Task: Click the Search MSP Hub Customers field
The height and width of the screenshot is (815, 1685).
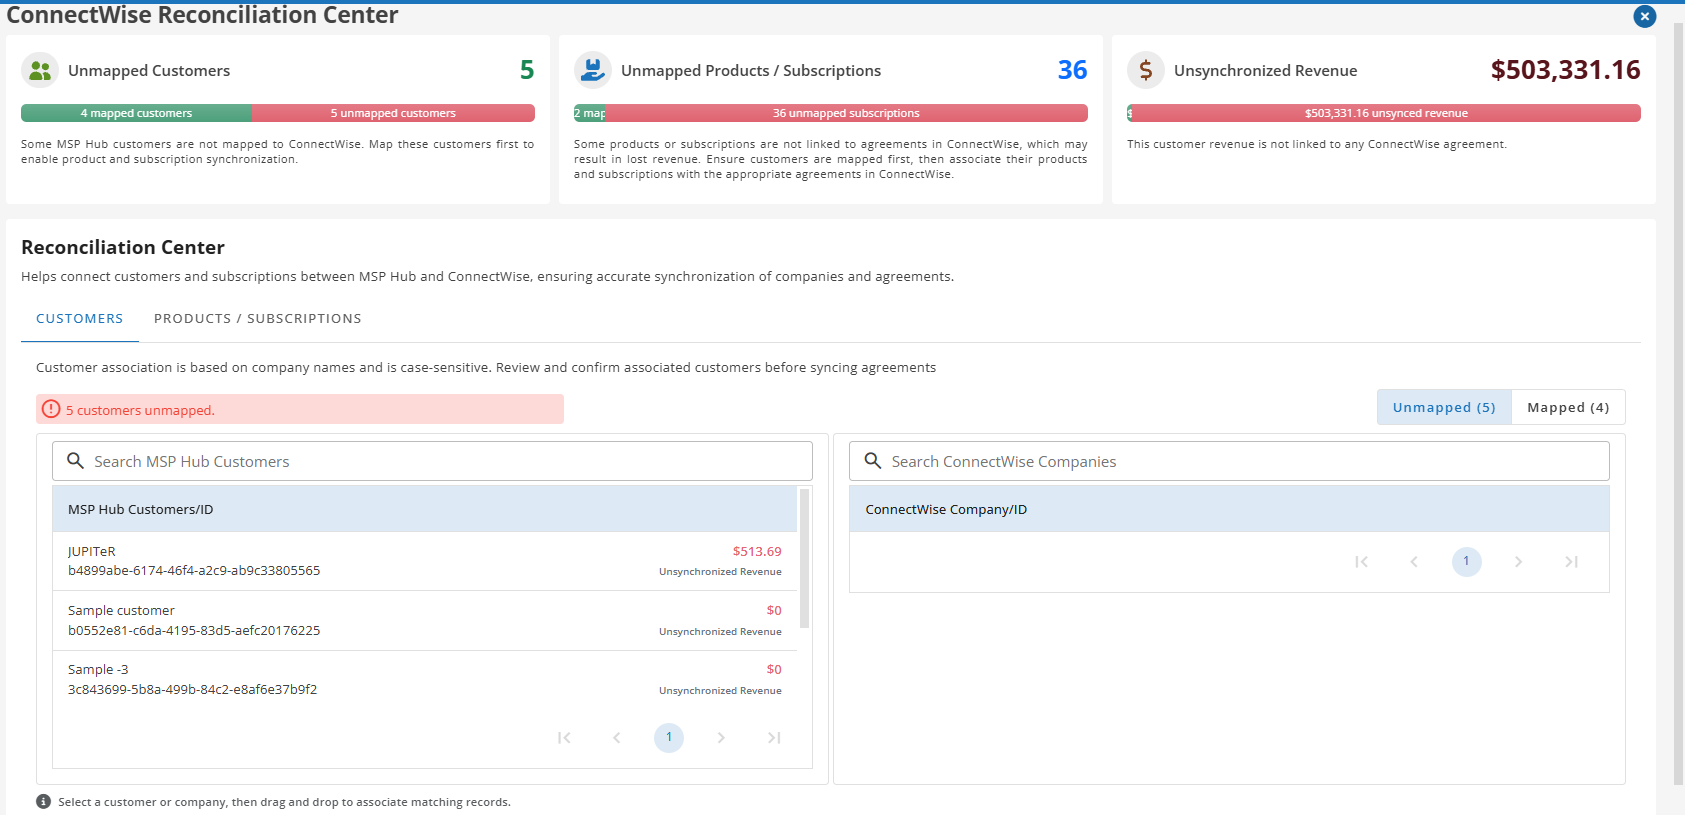Action: 432,461
